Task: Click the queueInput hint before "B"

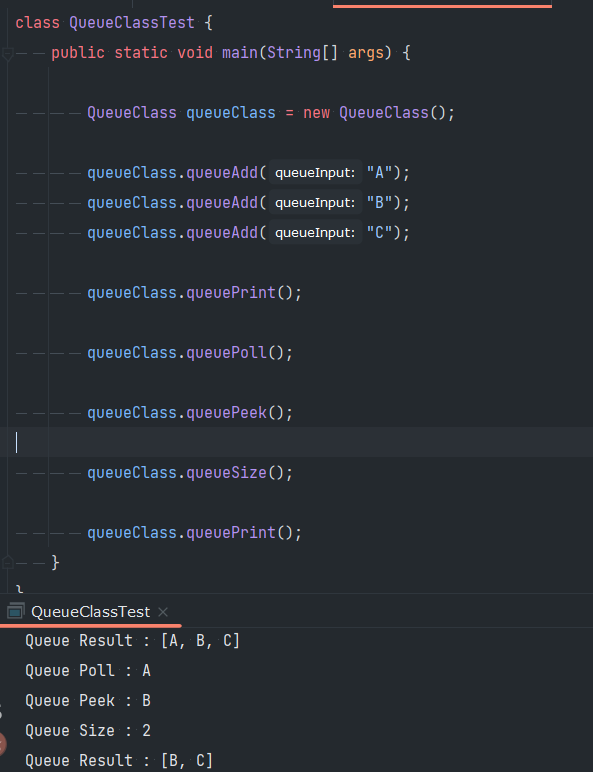Action: [315, 203]
